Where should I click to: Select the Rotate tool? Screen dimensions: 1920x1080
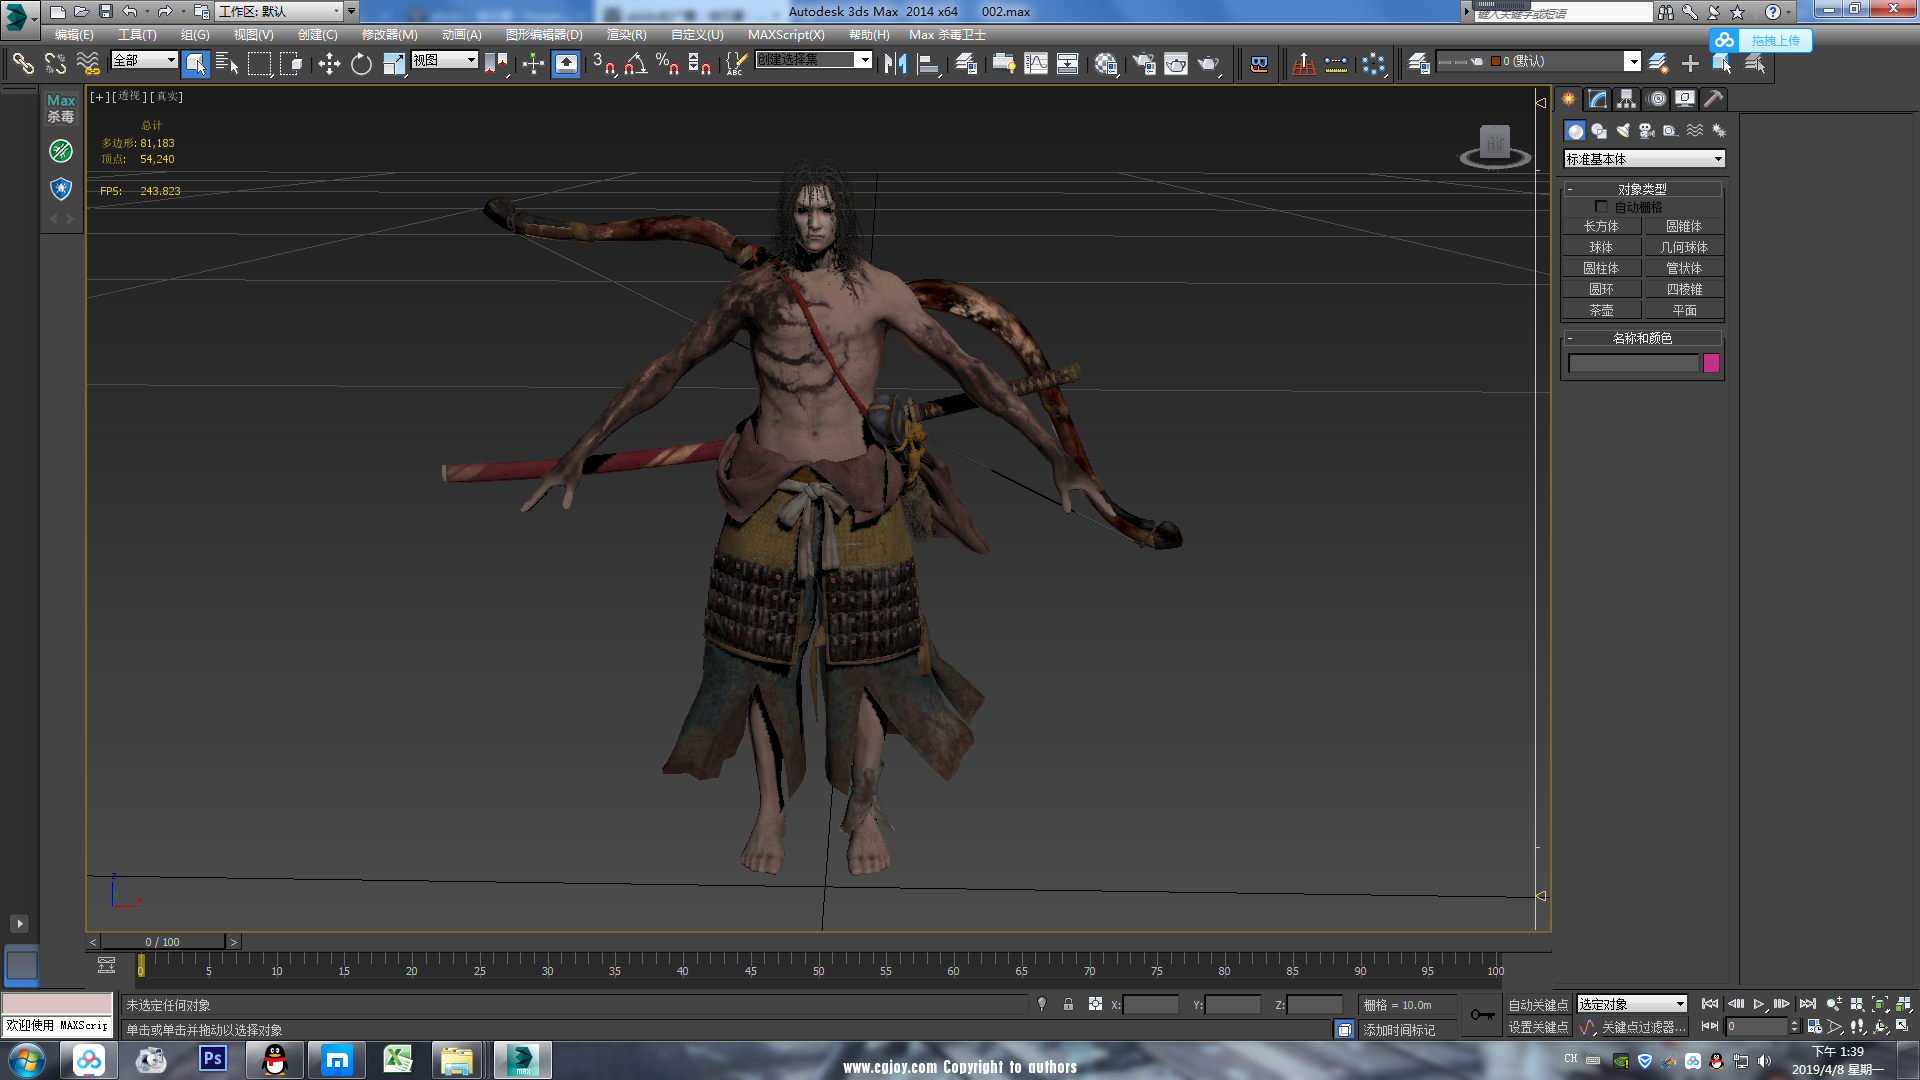361,64
